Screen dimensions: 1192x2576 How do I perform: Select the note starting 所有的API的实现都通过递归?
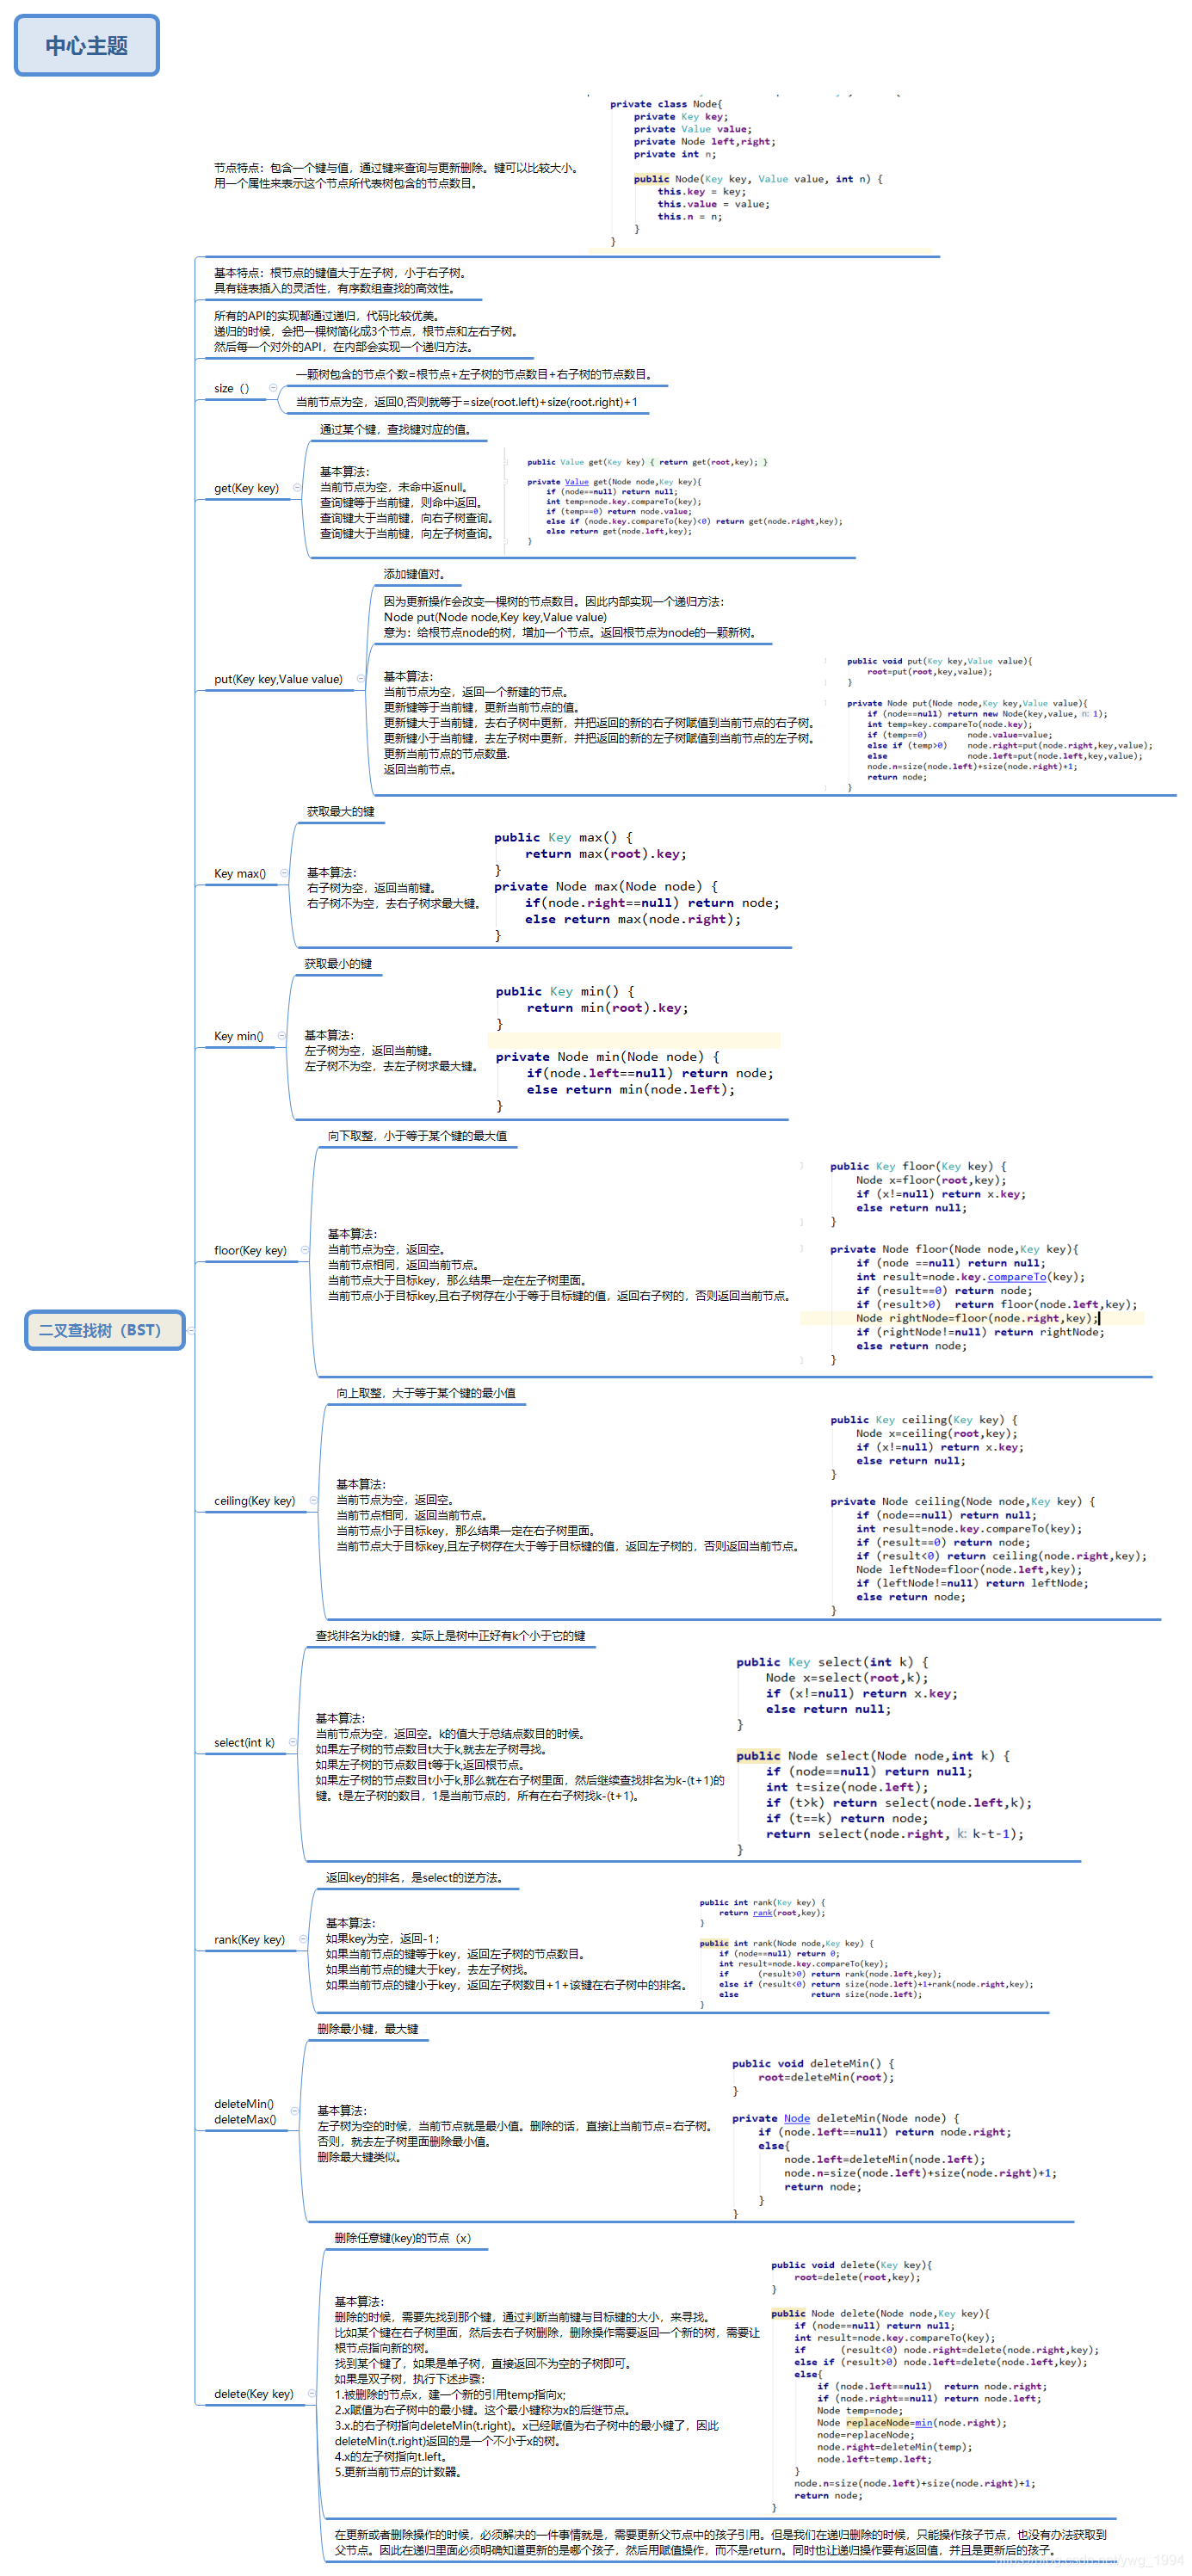pos(366,331)
